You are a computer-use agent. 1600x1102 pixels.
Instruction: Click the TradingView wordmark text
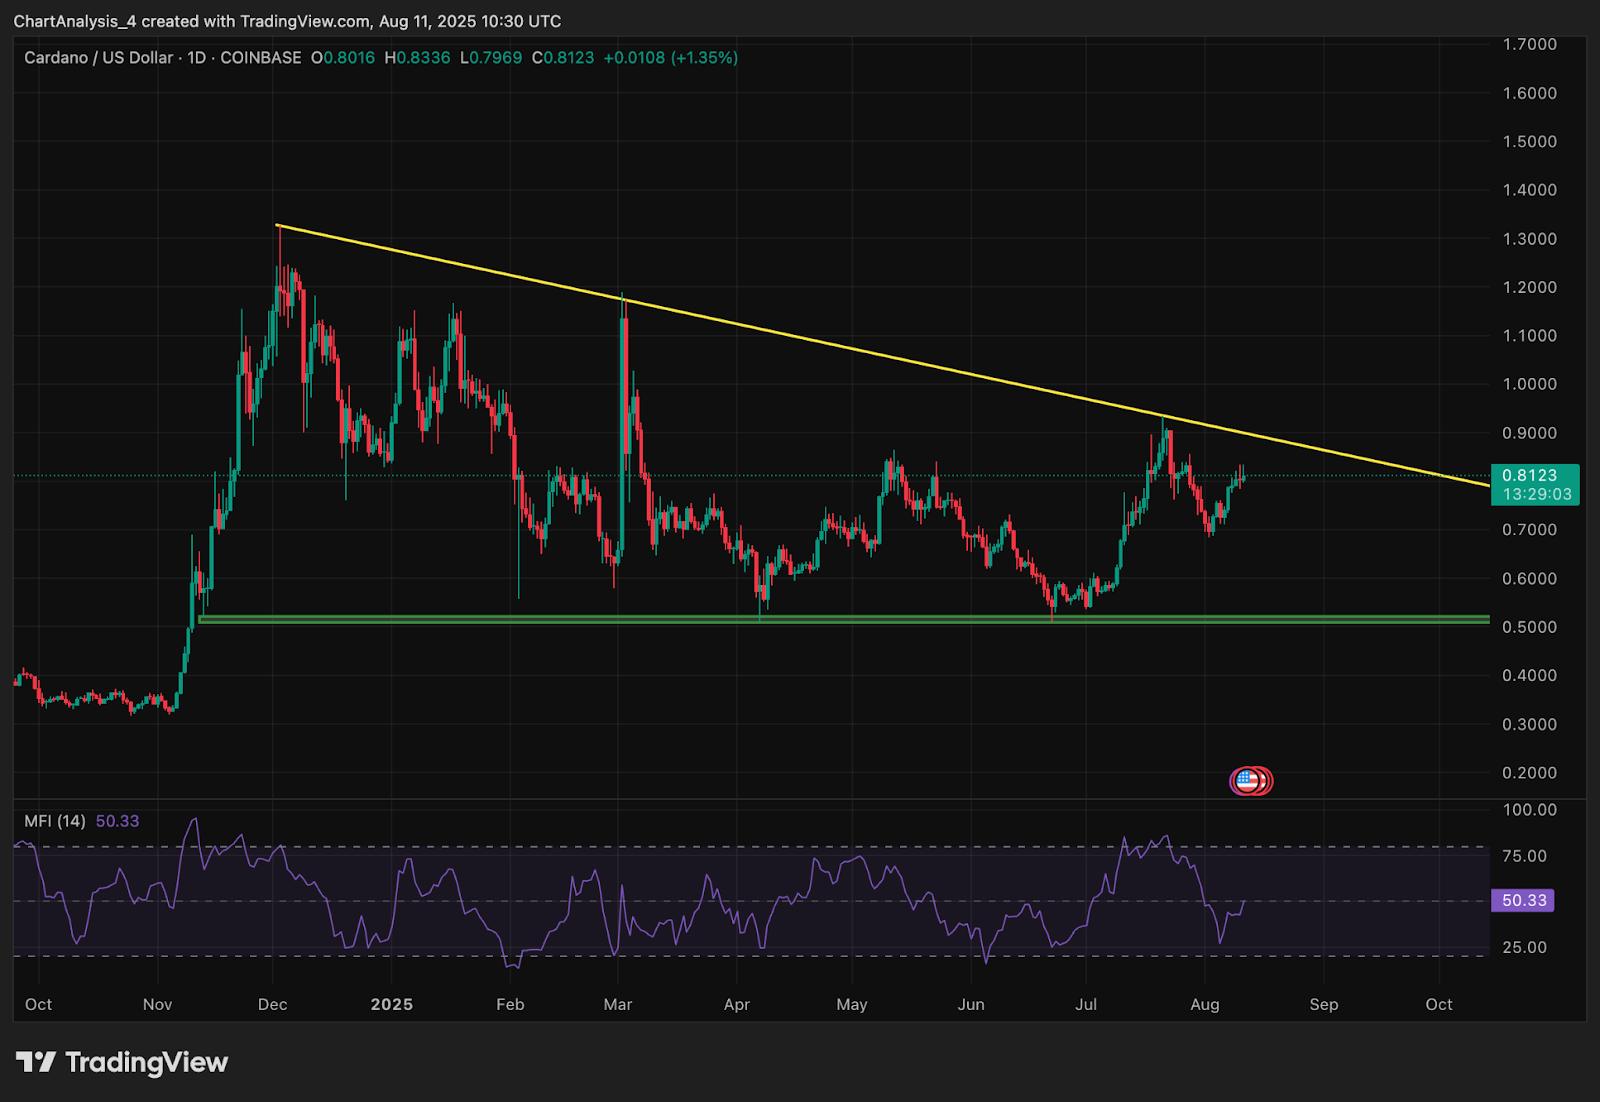[146, 1062]
